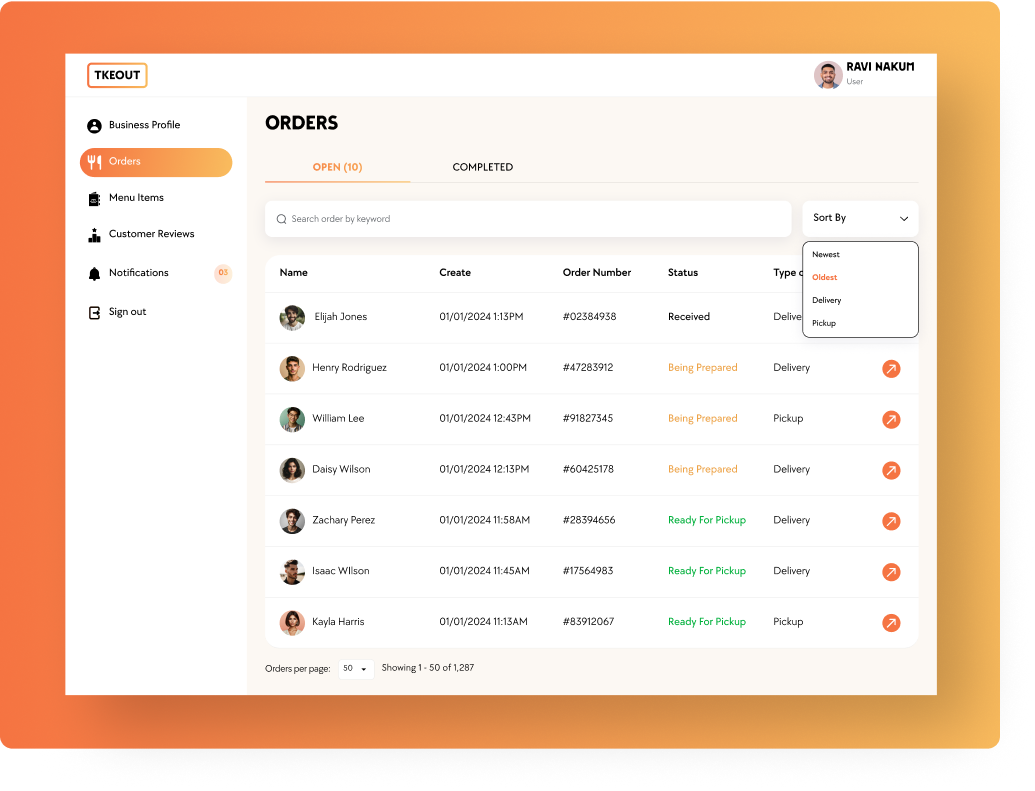Click the Name column header

[293, 273]
